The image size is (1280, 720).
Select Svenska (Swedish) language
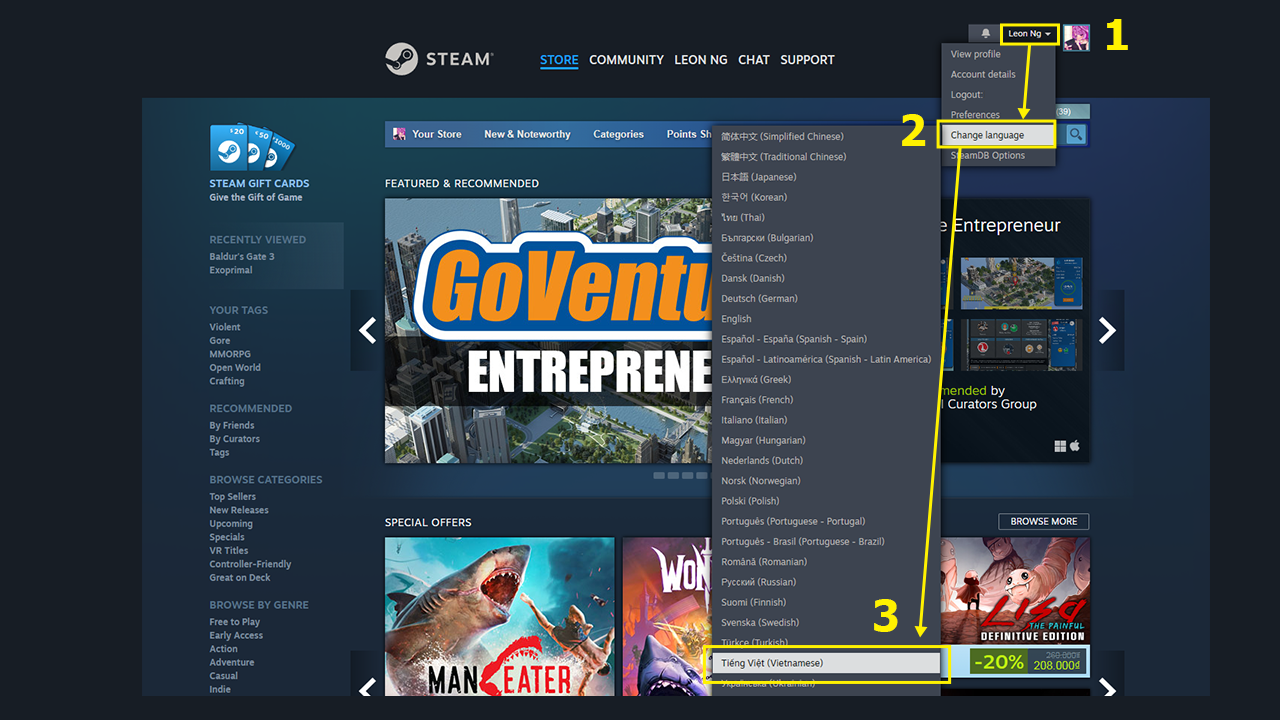coord(826,622)
